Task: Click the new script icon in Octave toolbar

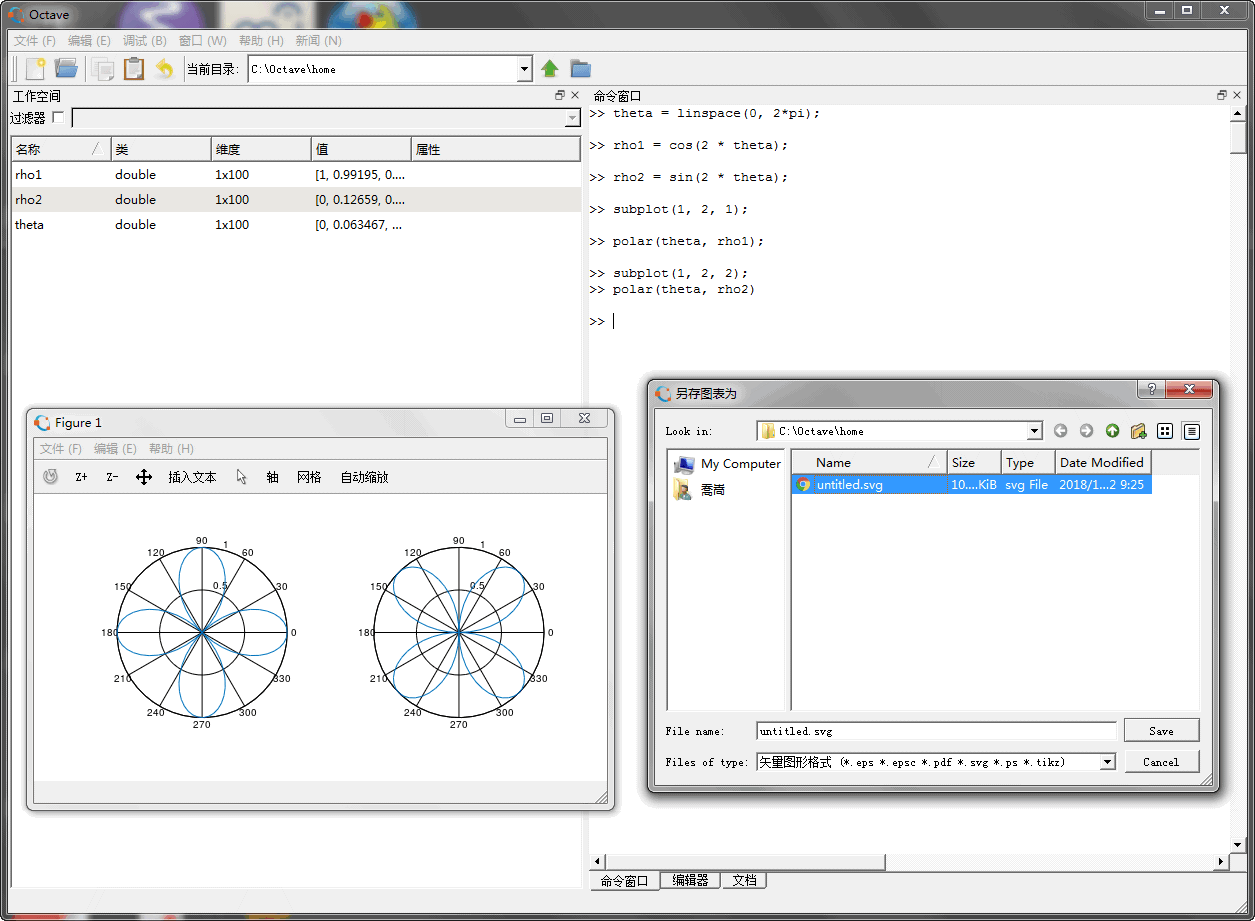Action: [x=36, y=69]
